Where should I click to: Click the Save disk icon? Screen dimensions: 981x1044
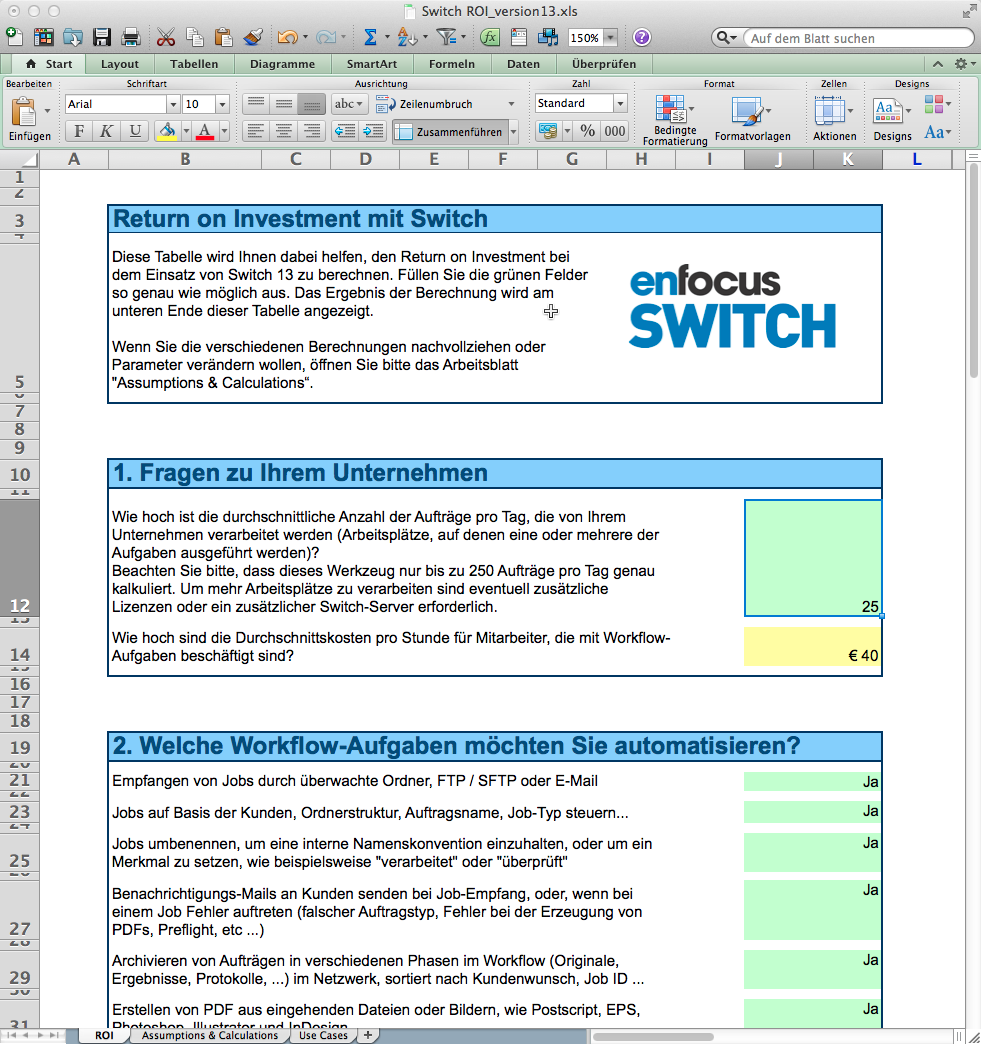(x=102, y=37)
